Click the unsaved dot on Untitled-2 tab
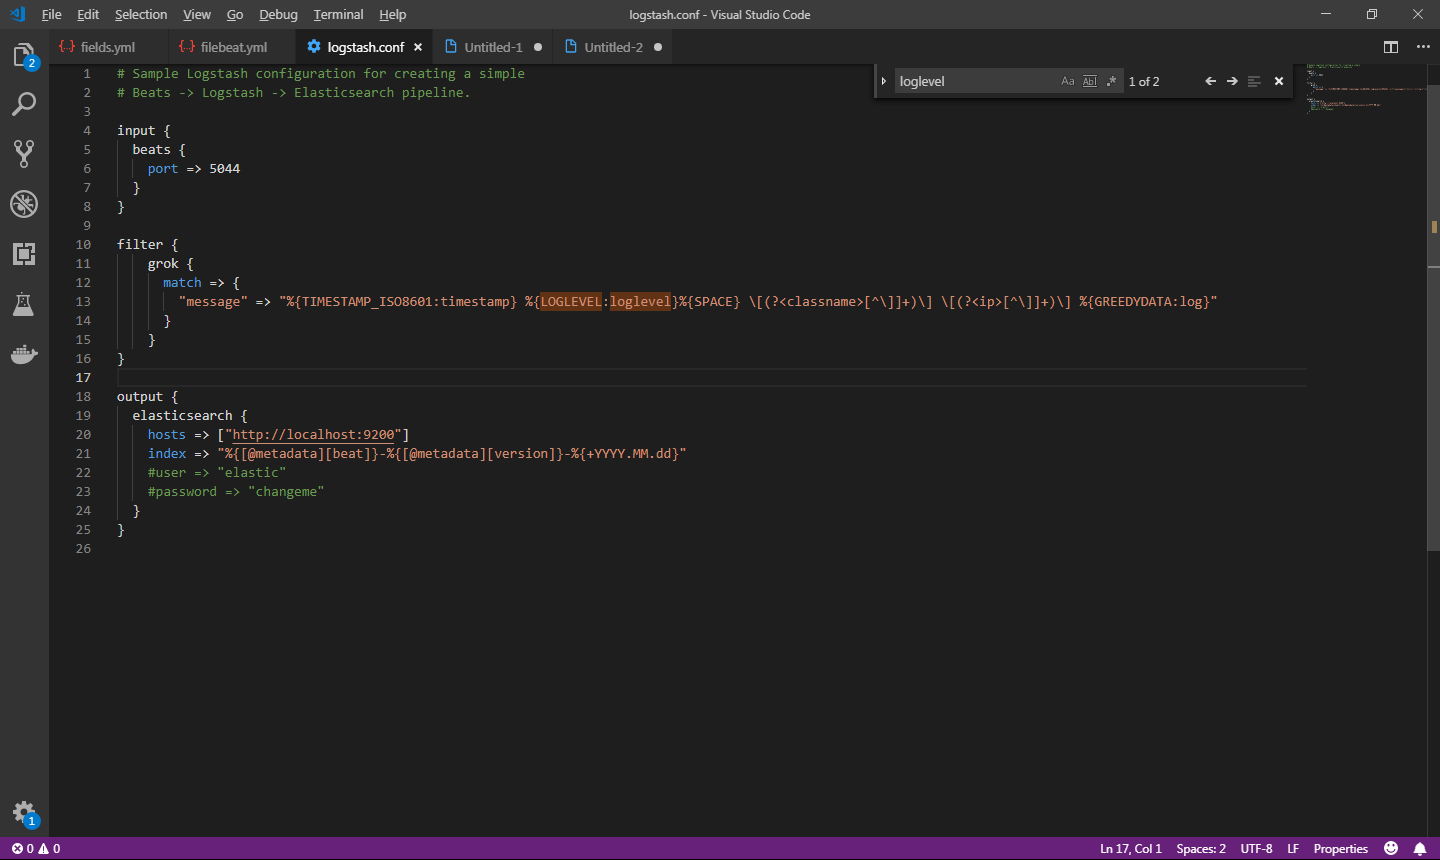 [x=658, y=47]
